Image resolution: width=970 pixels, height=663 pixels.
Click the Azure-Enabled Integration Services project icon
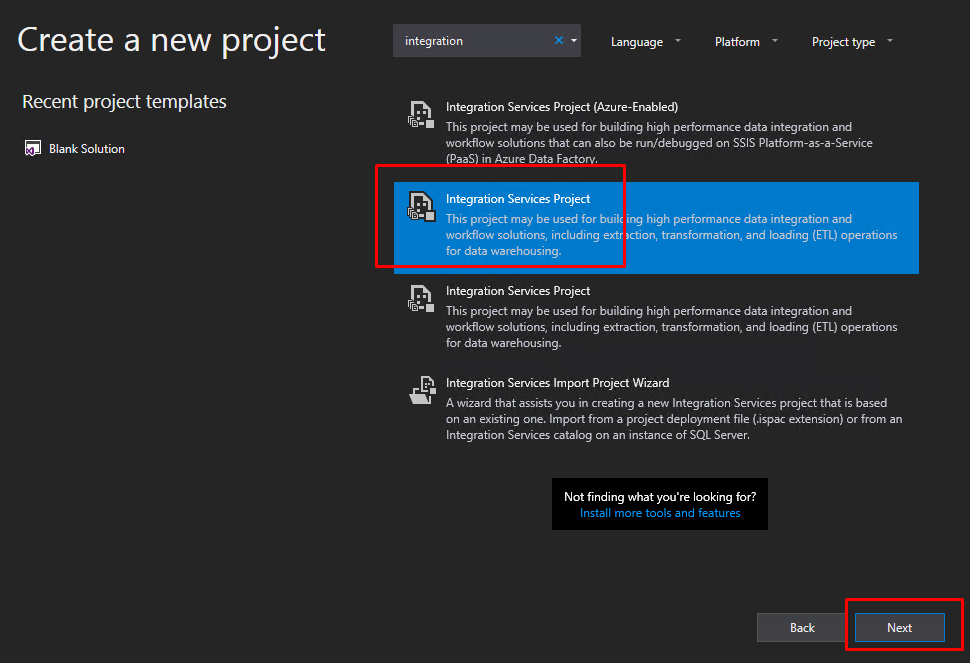click(x=421, y=115)
